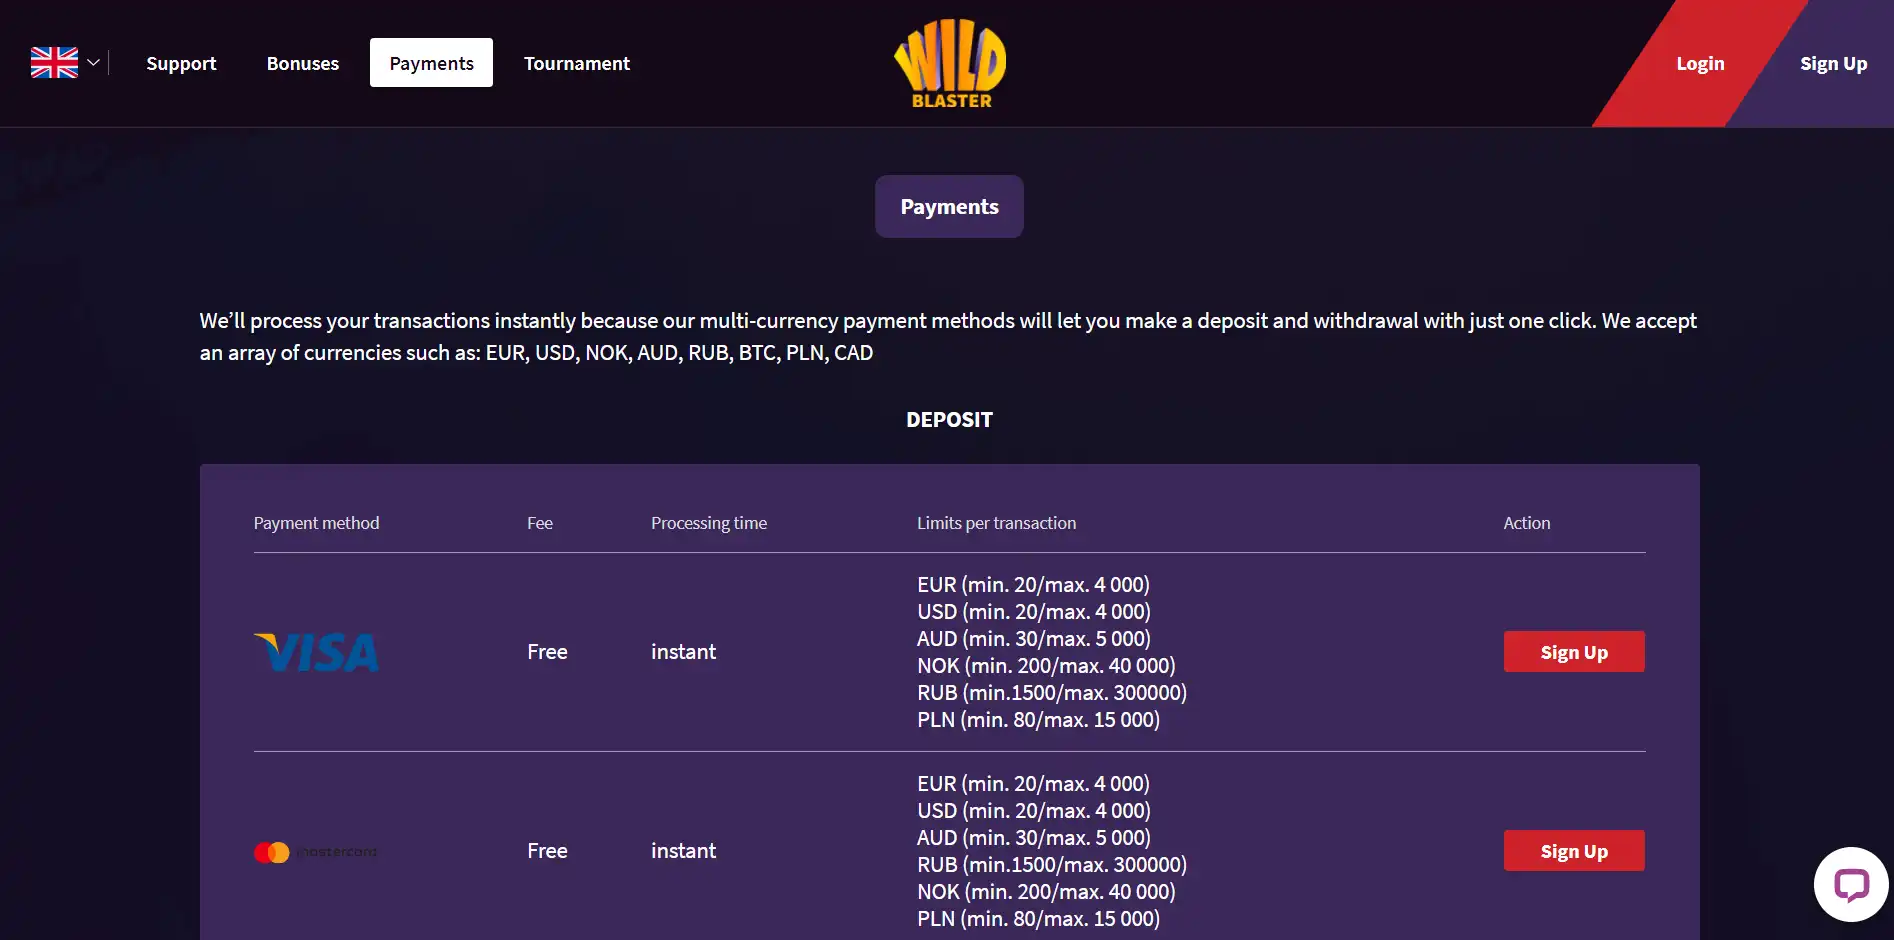Open the Support menu item
Screen dimensions: 1894x940
(181, 63)
